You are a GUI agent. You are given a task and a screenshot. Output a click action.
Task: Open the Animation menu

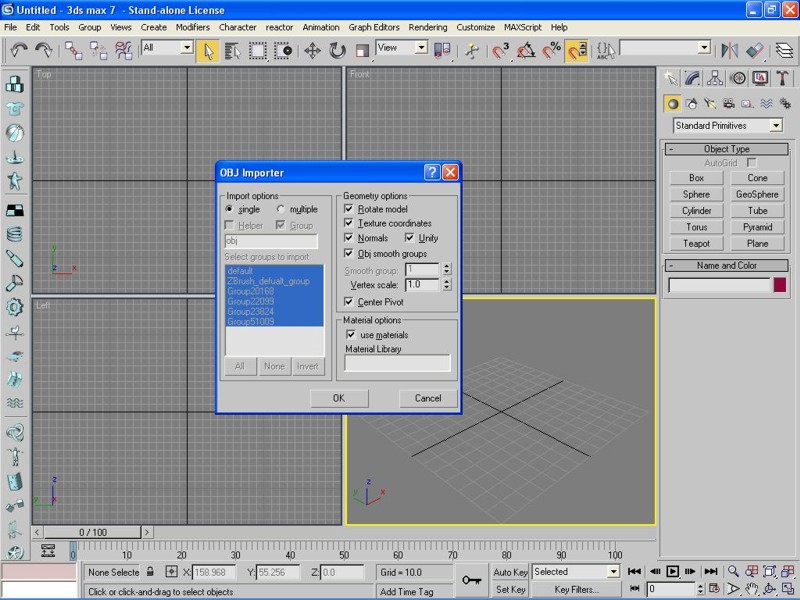[x=320, y=27]
